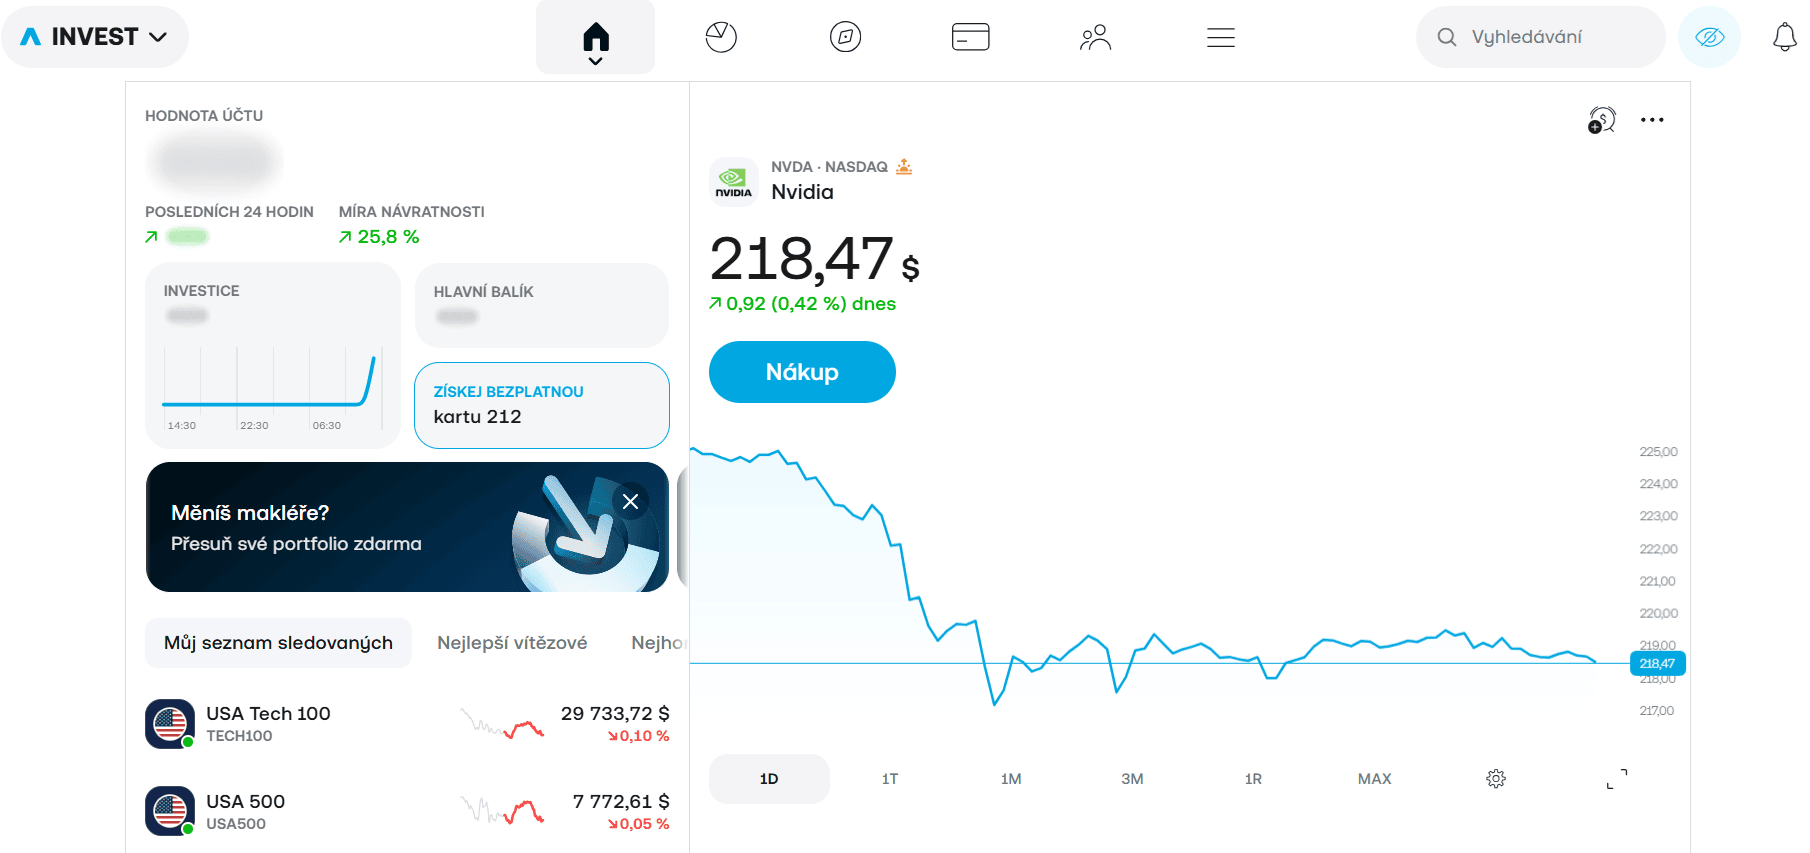
Task: Select the 1T chart time range
Action: [890, 779]
